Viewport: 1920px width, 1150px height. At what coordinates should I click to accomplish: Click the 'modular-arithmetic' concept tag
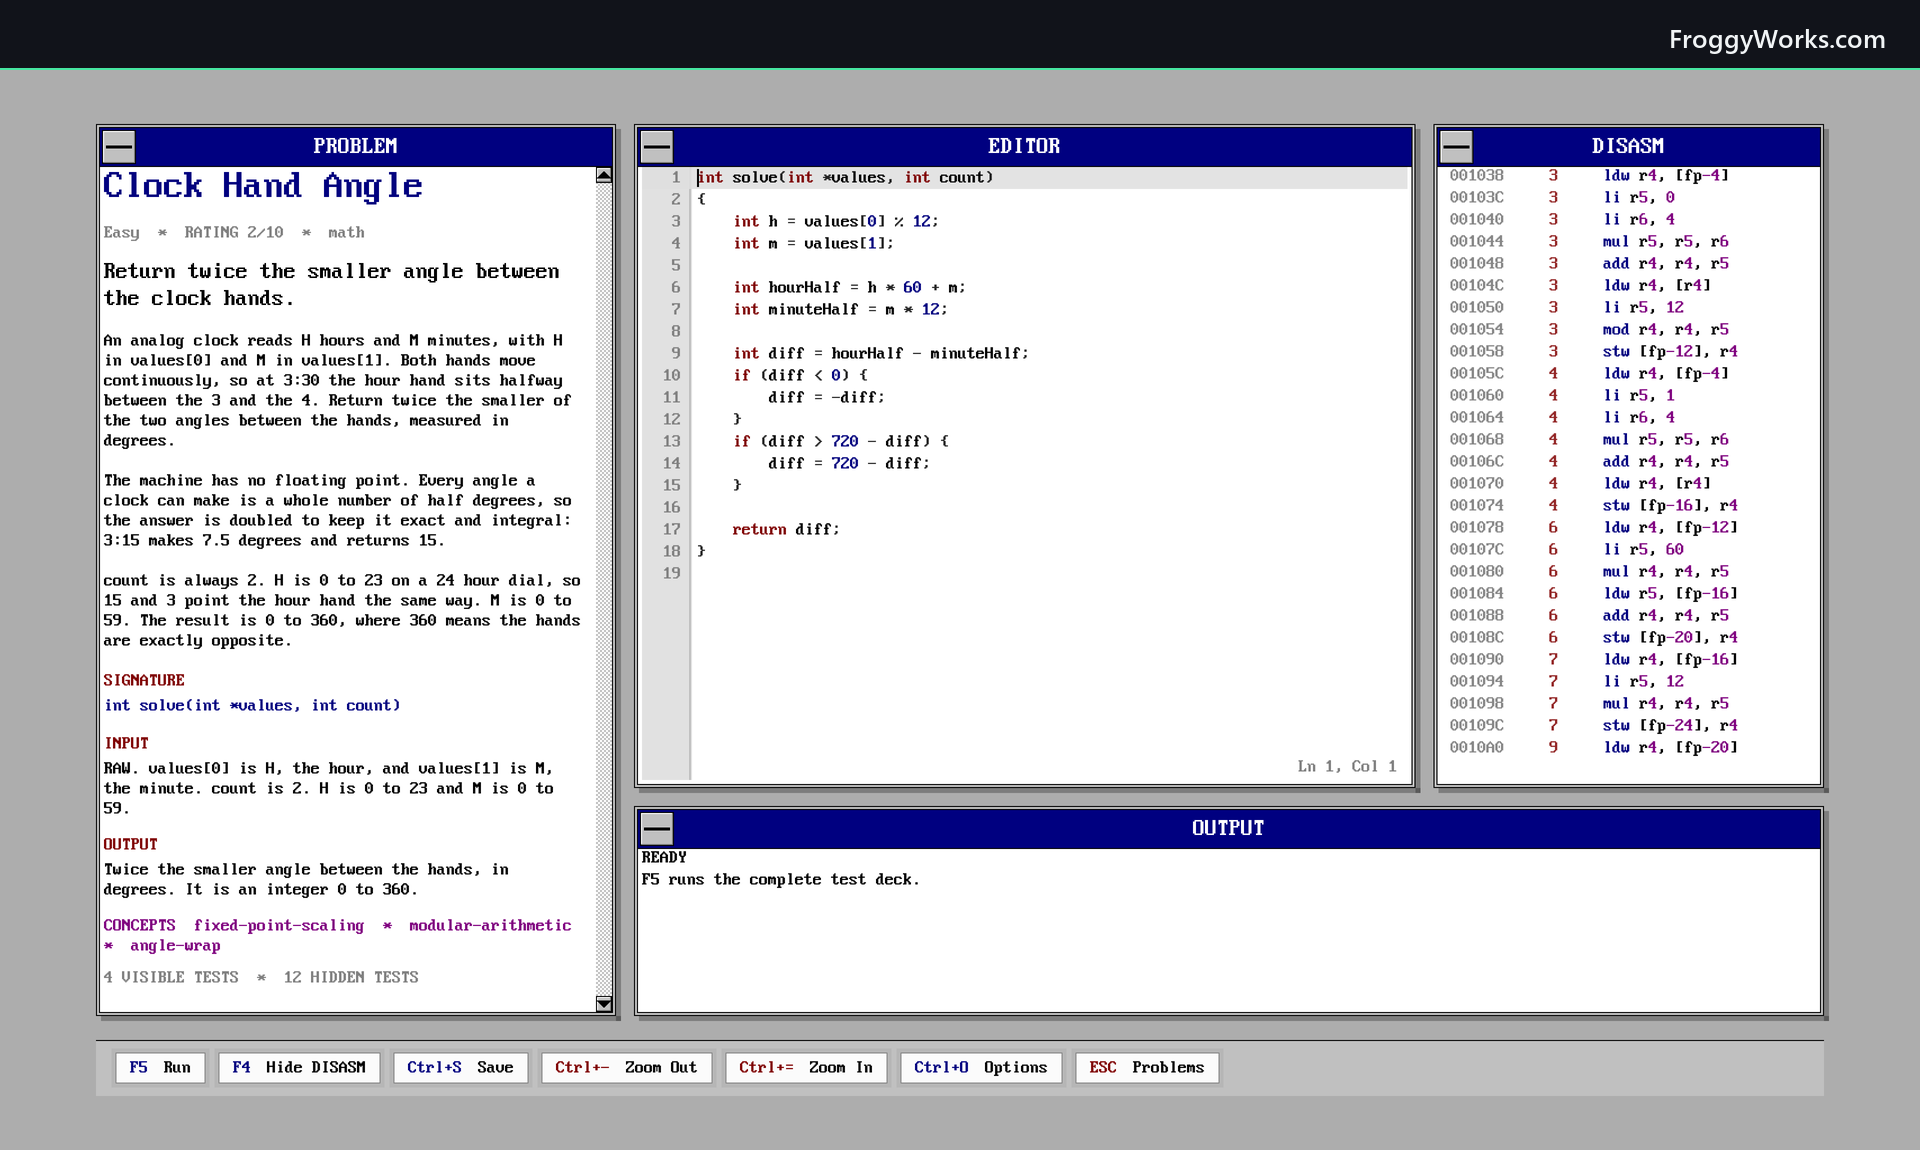(x=490, y=926)
